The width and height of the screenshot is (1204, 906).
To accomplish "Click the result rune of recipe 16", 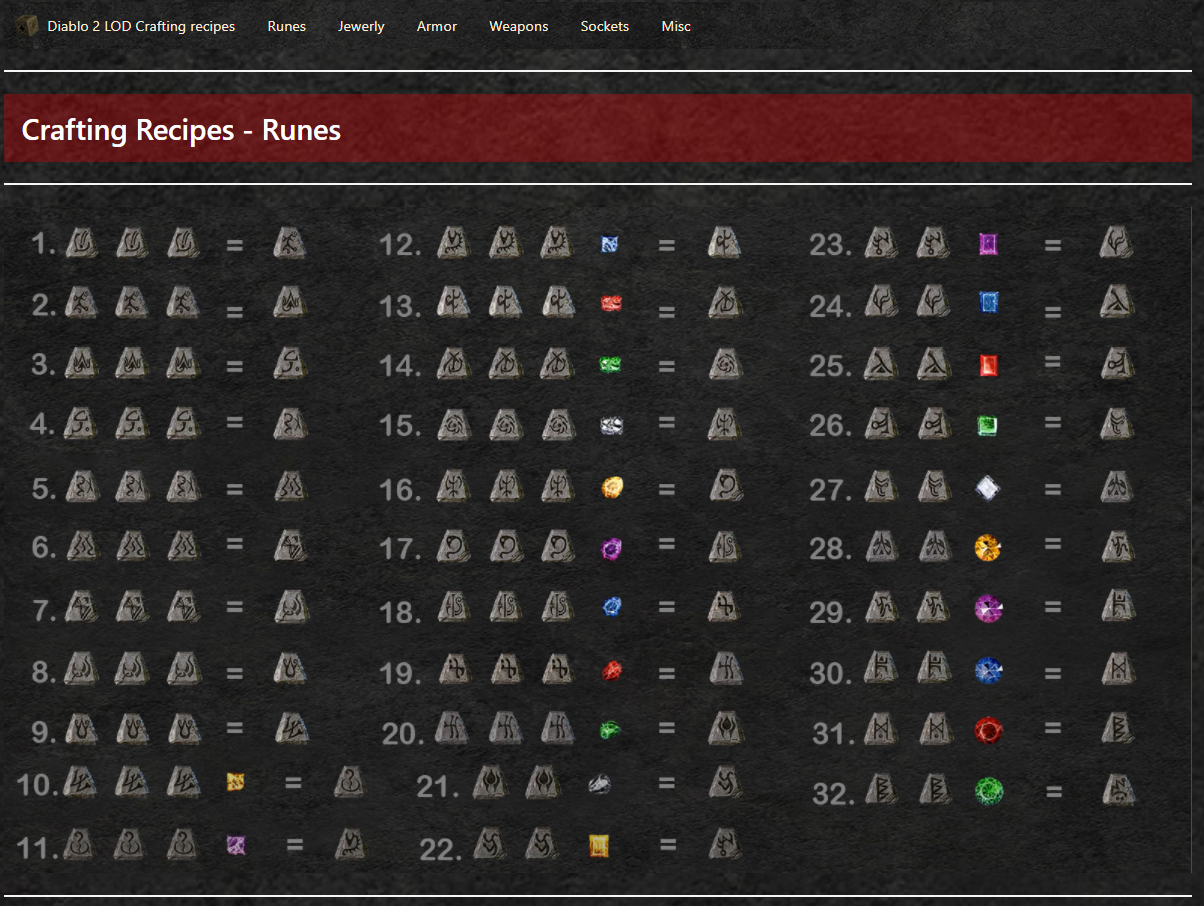I will click(x=724, y=487).
